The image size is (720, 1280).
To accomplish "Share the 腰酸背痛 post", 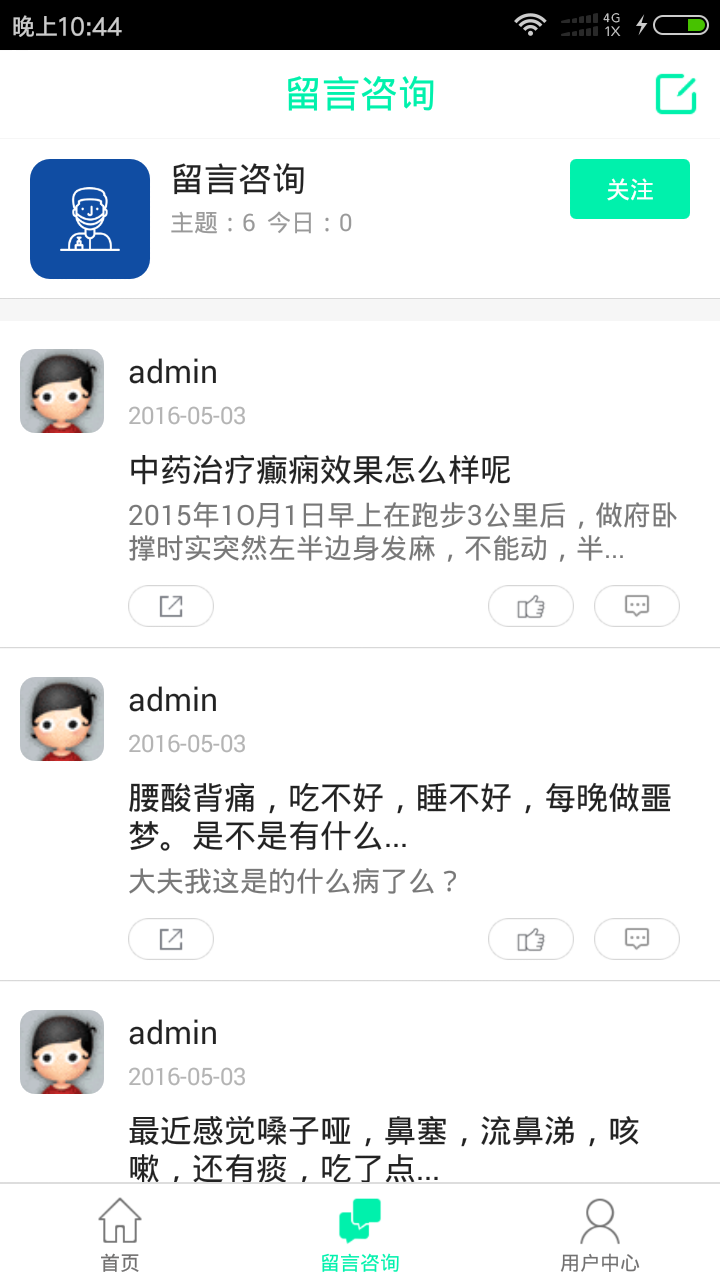I will click(171, 939).
